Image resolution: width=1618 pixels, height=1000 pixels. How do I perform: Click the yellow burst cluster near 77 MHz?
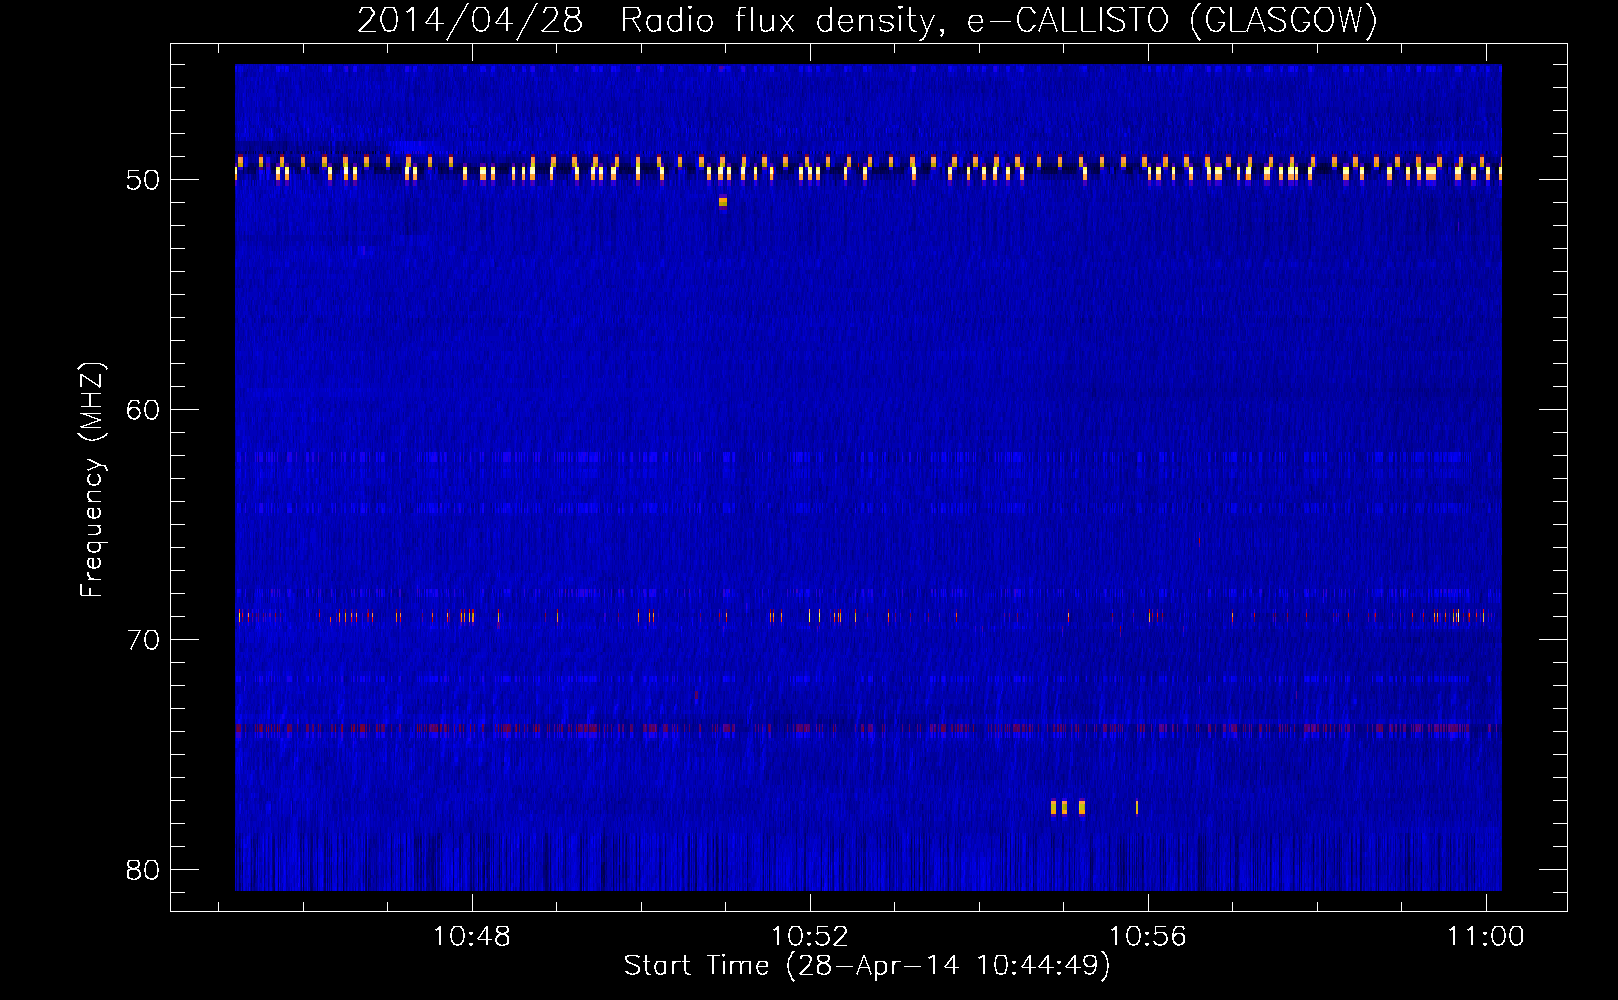click(1068, 807)
